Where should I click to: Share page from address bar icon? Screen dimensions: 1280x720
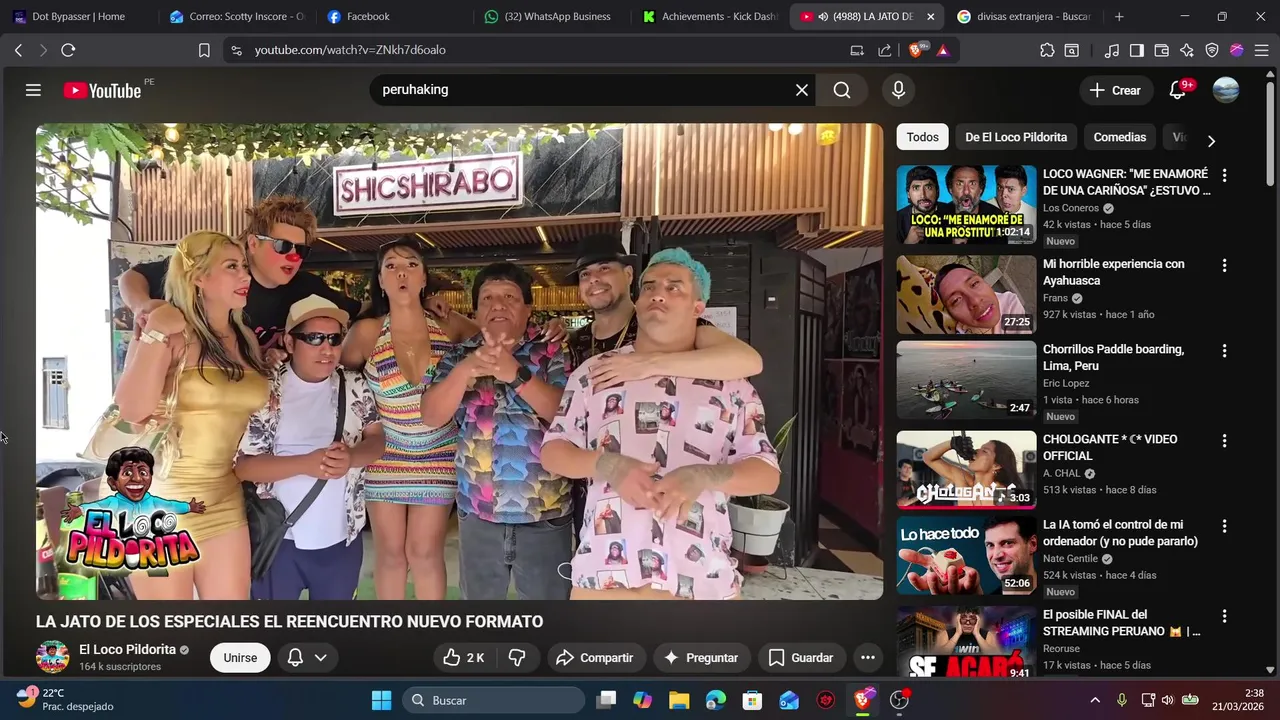[885, 50]
